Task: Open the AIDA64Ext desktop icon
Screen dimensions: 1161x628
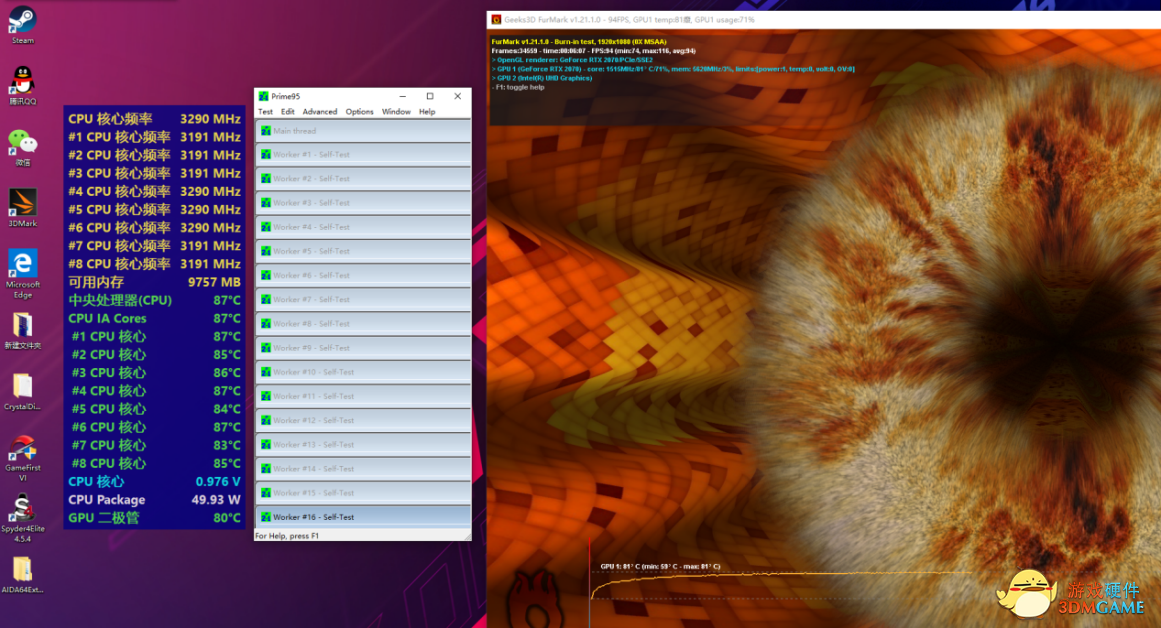Action: pyautogui.click(x=22, y=575)
